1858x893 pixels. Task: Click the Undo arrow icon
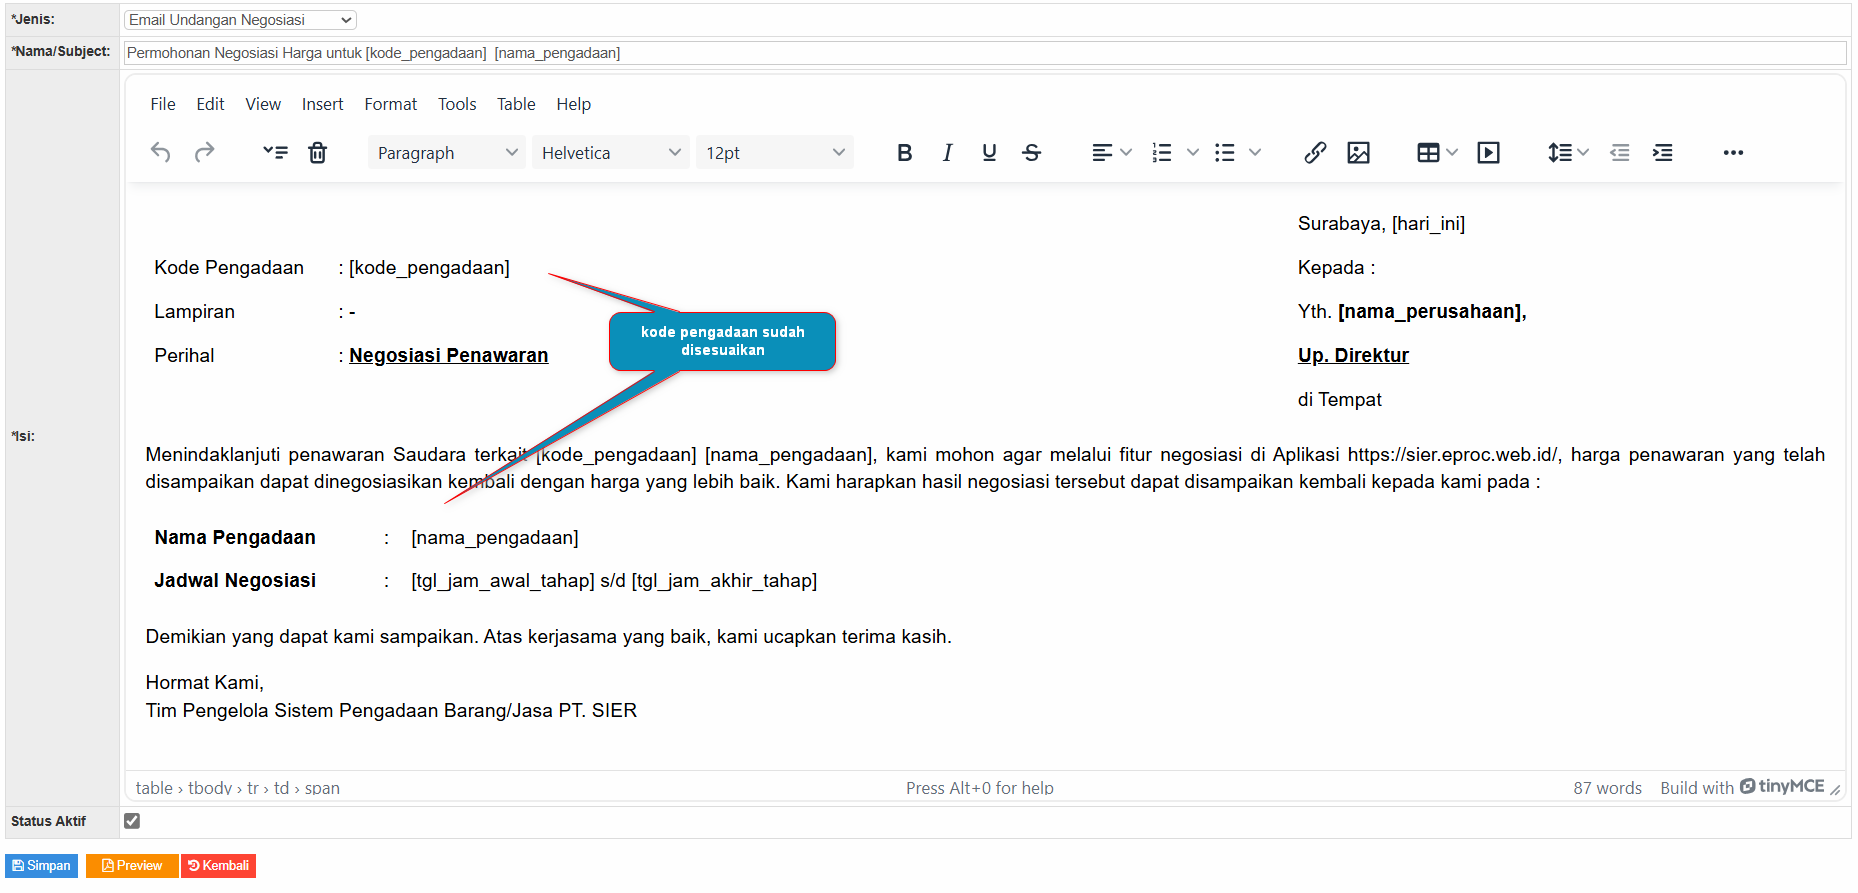coord(160,153)
